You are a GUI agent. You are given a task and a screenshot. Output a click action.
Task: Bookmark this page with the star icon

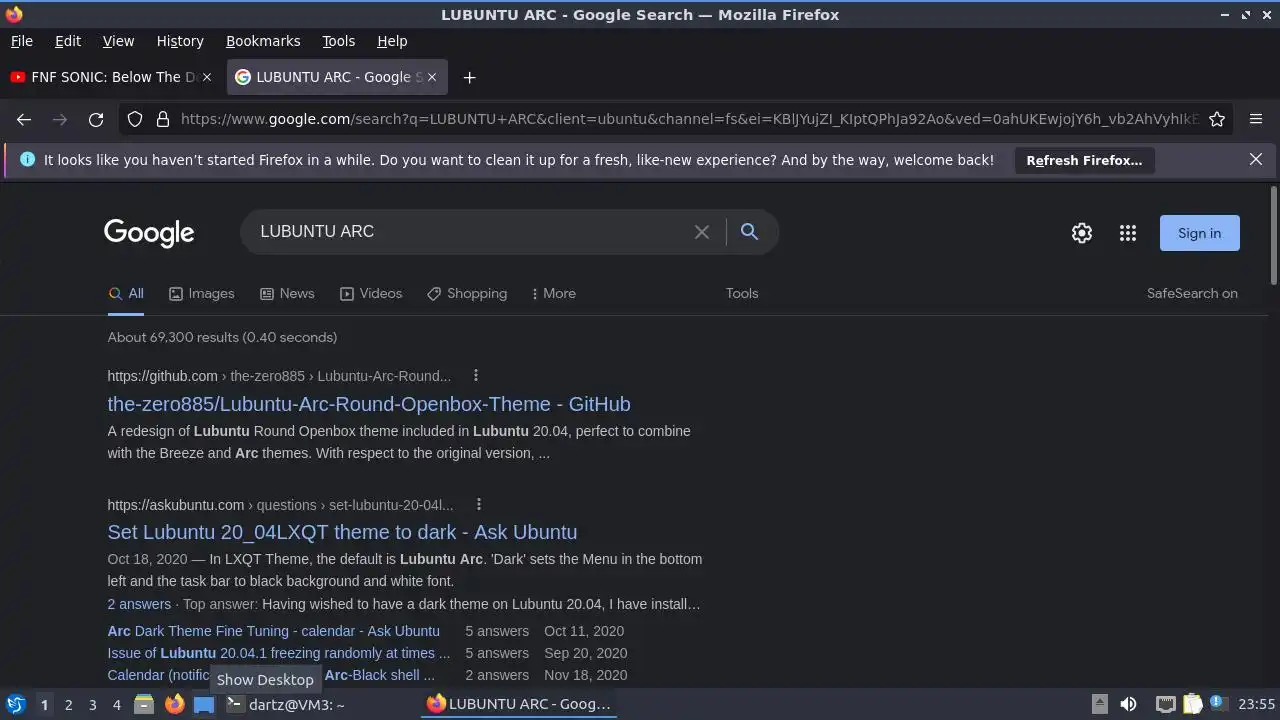[x=1217, y=119]
